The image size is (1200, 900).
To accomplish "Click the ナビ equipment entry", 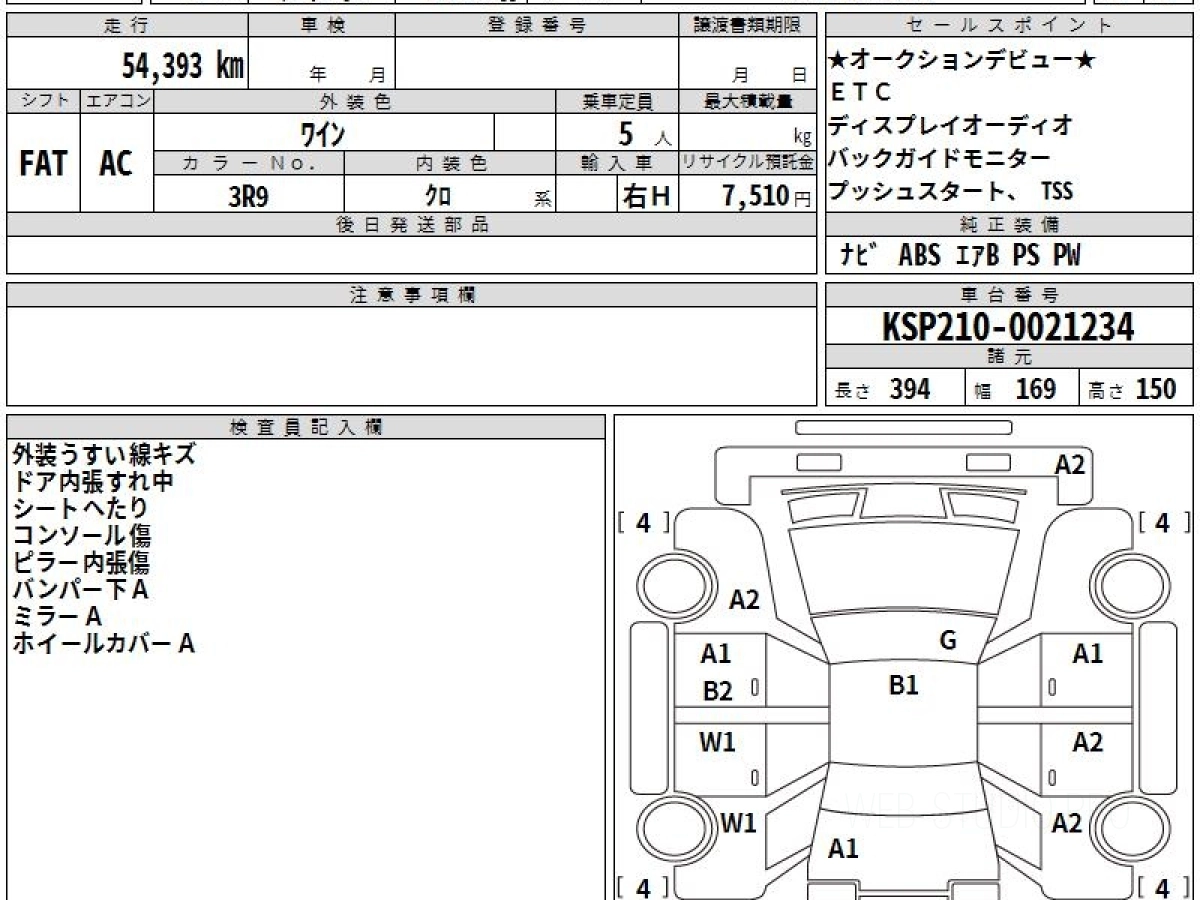I will coord(859,256).
